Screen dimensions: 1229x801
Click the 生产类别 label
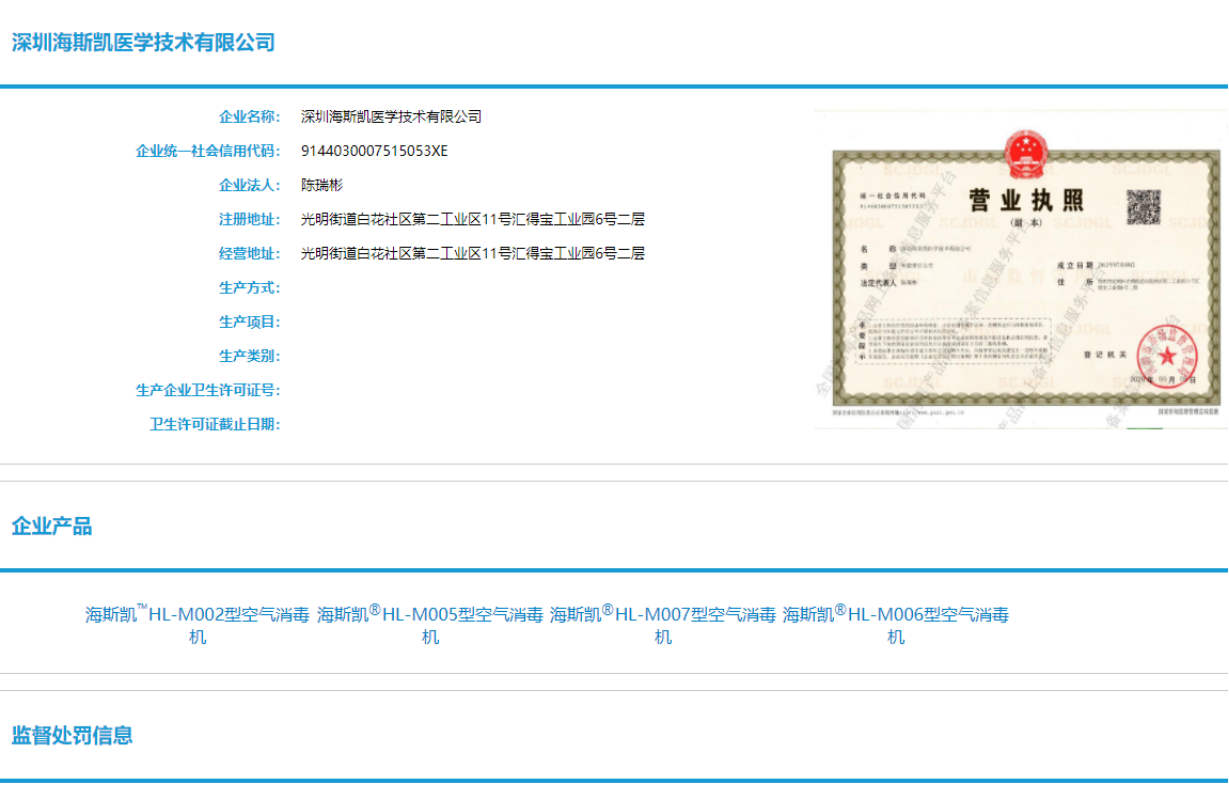(250, 355)
